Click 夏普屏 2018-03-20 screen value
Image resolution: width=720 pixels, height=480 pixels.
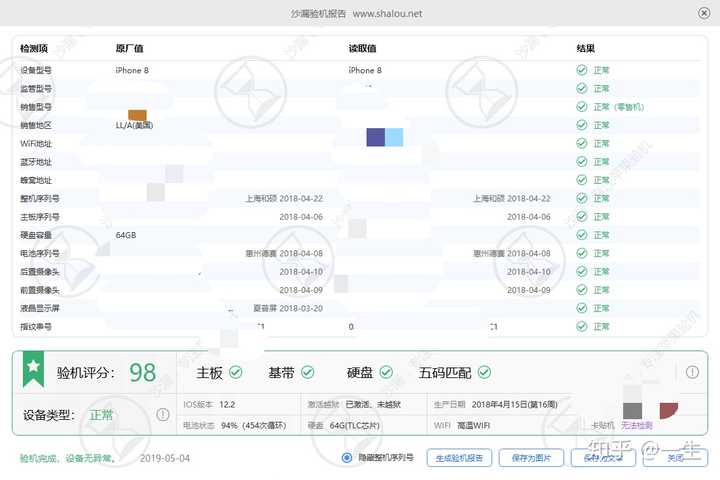click(288, 308)
